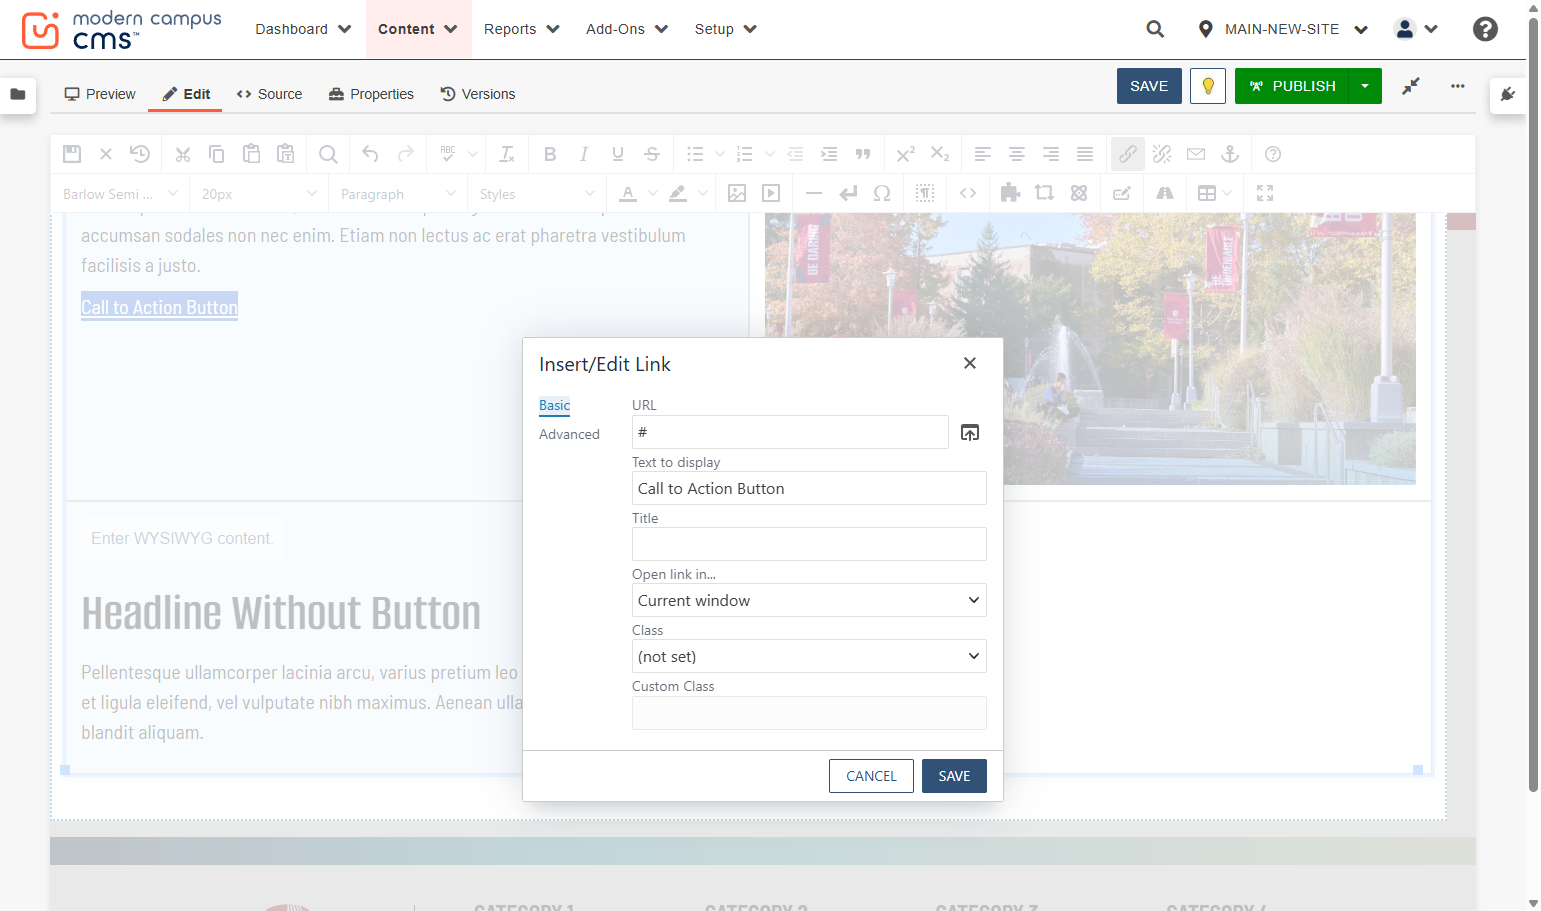Viewport: 1541px width, 911px height.
Task: Toggle underline formatting in editor toolbar
Action: click(x=618, y=154)
